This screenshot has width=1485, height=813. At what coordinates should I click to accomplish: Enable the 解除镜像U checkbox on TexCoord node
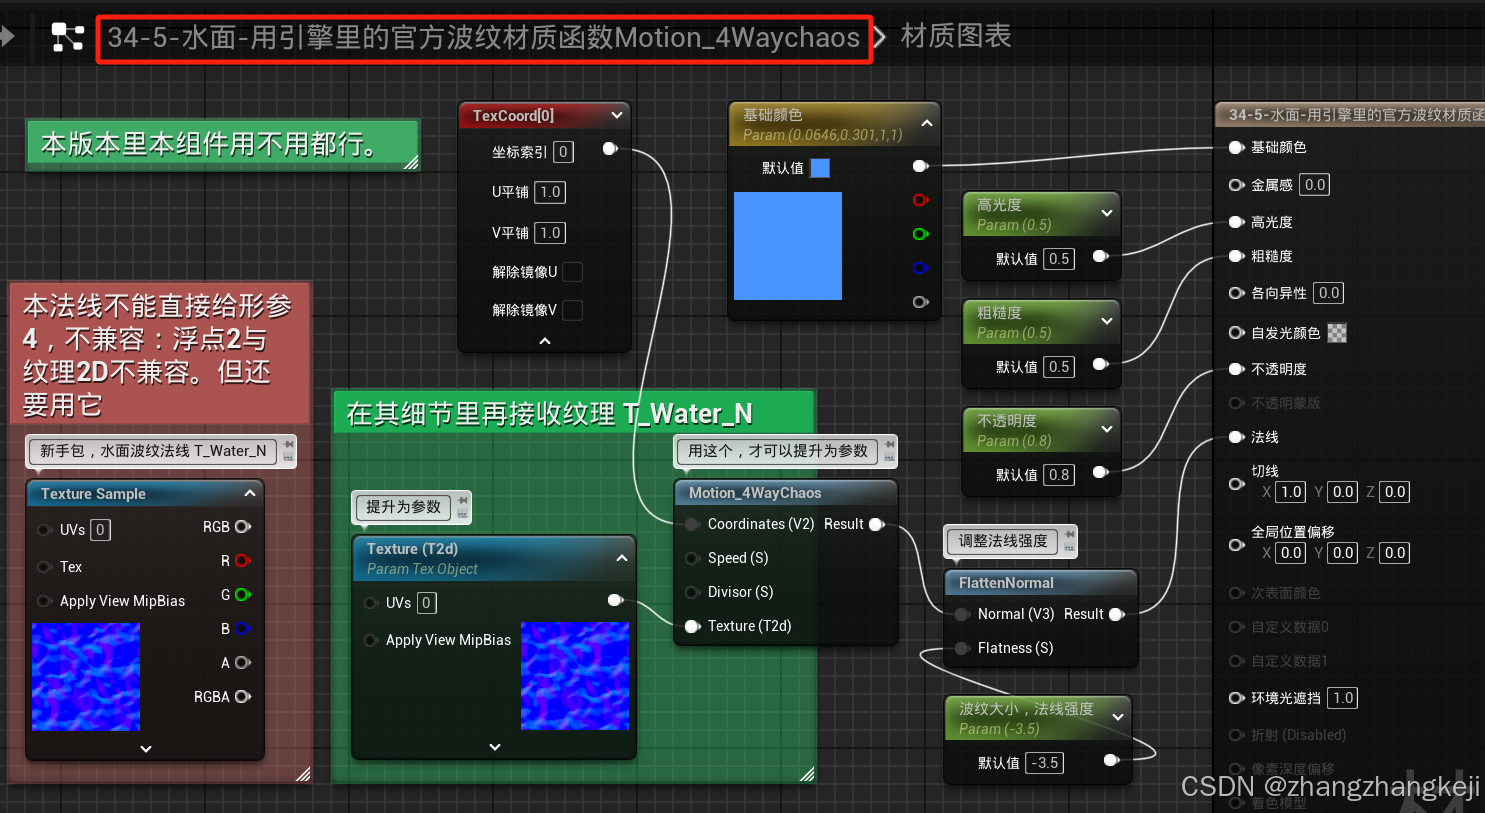tap(573, 271)
